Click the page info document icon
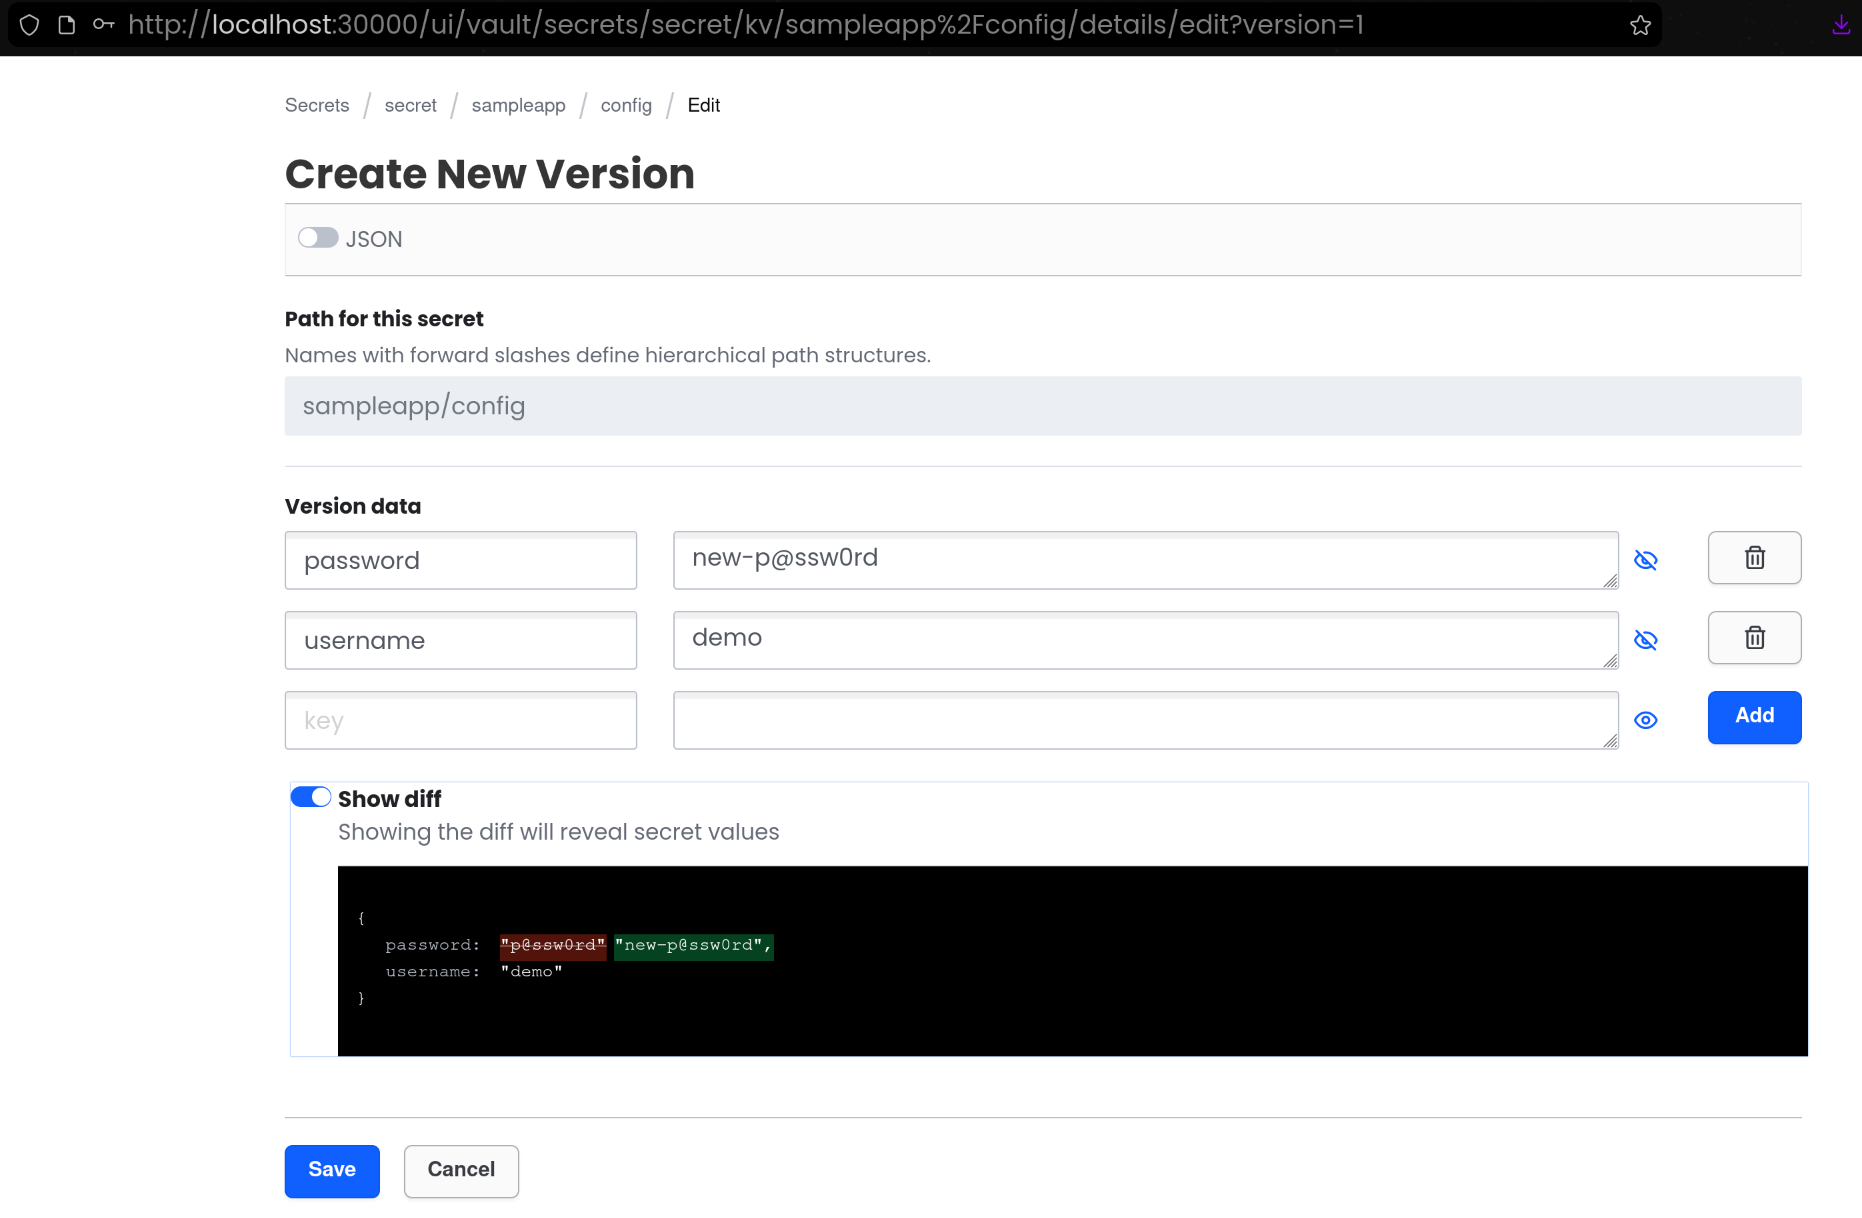The width and height of the screenshot is (1862, 1218). [67, 25]
